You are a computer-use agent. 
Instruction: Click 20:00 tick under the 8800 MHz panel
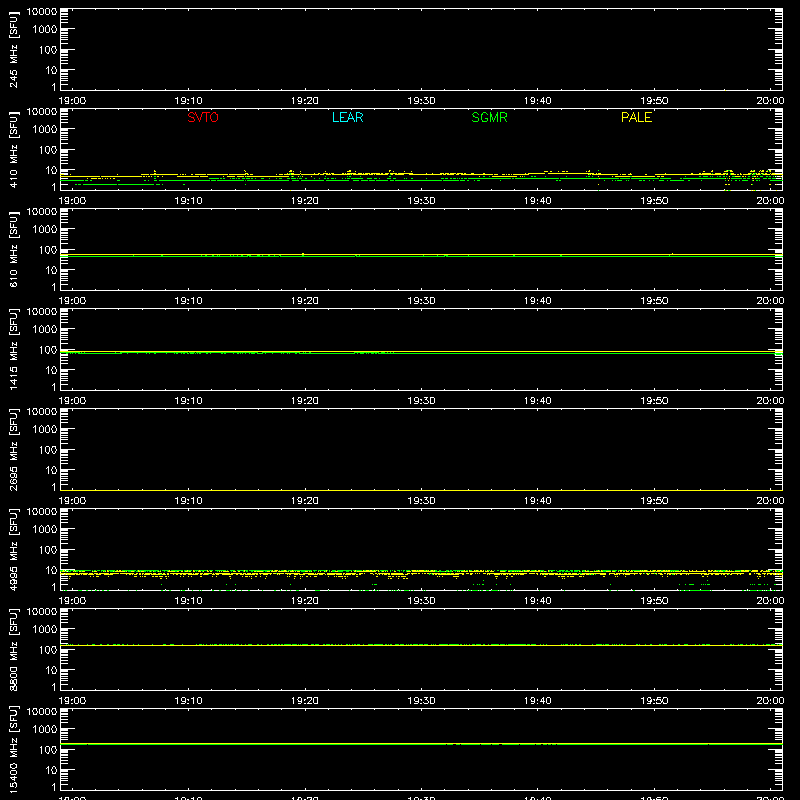[x=770, y=701]
